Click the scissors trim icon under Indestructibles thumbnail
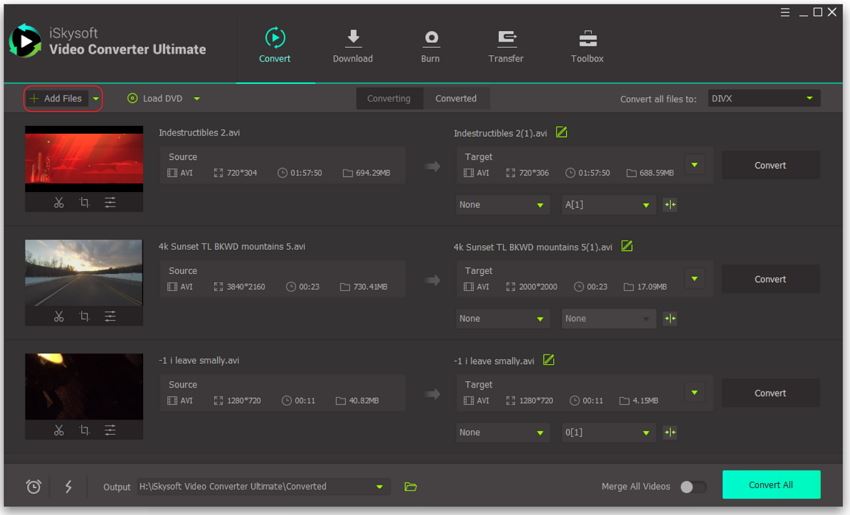This screenshot has width=850, height=515. pyautogui.click(x=59, y=202)
